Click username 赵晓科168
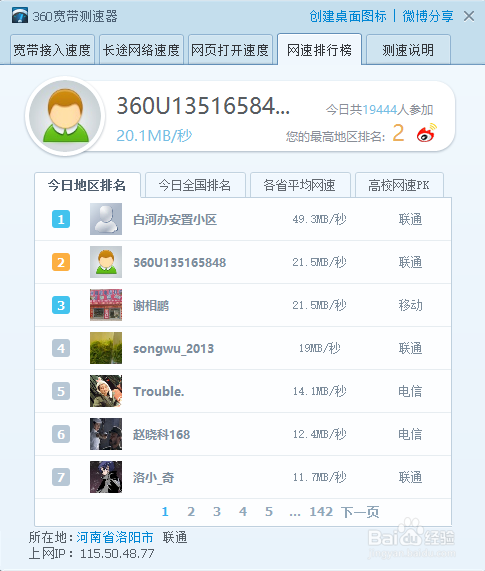This screenshot has width=485, height=571. [x=161, y=434]
